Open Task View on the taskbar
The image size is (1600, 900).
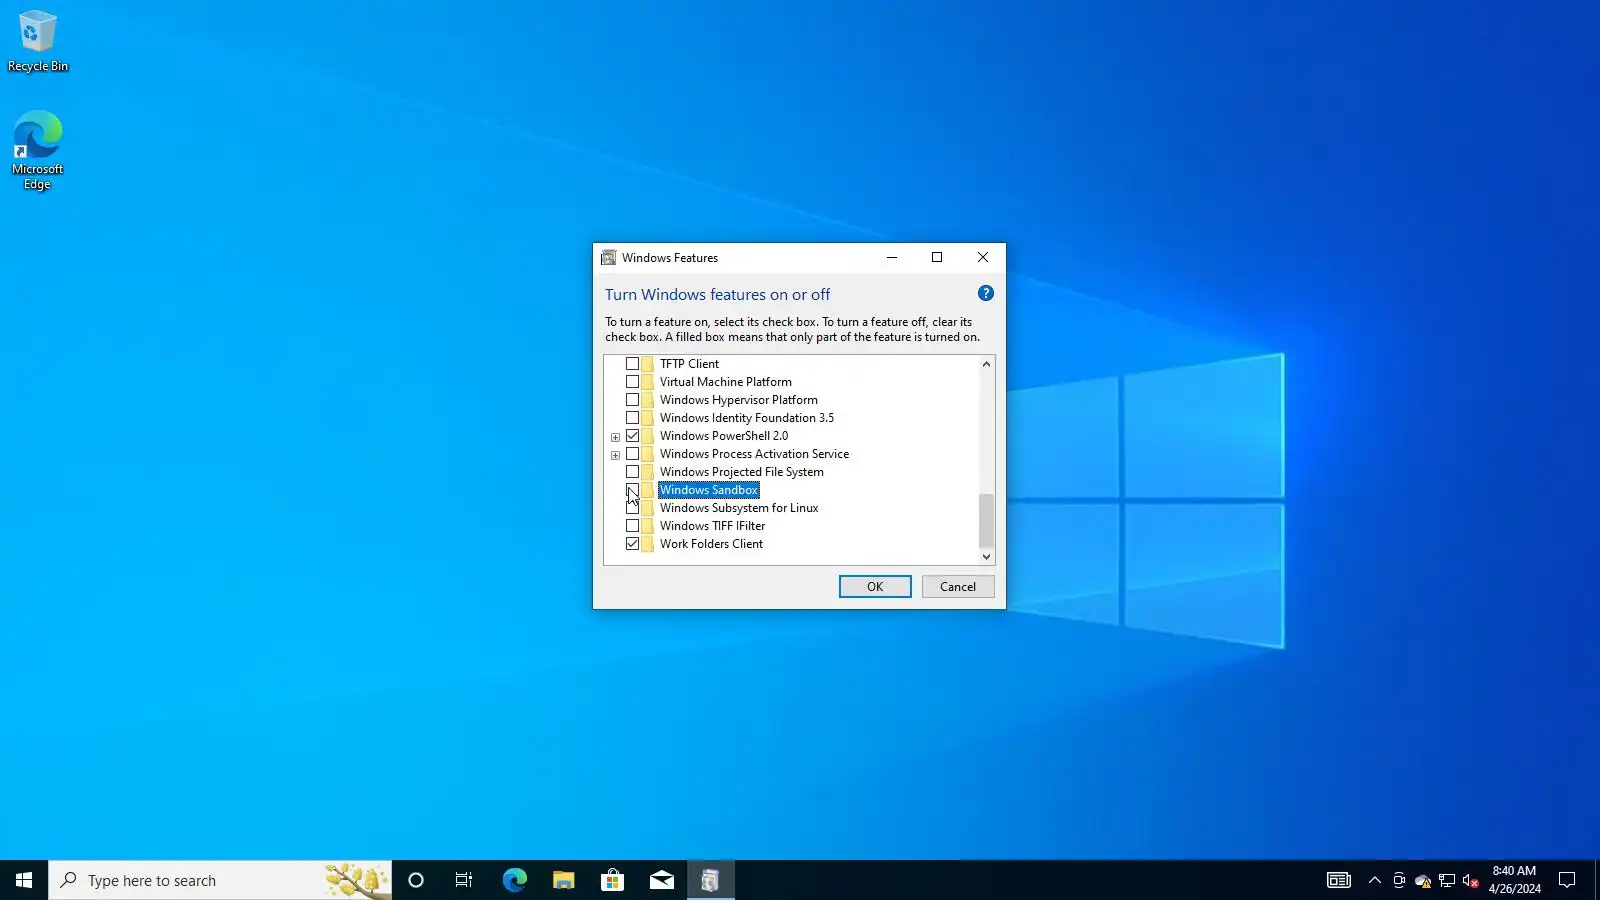pyautogui.click(x=464, y=880)
